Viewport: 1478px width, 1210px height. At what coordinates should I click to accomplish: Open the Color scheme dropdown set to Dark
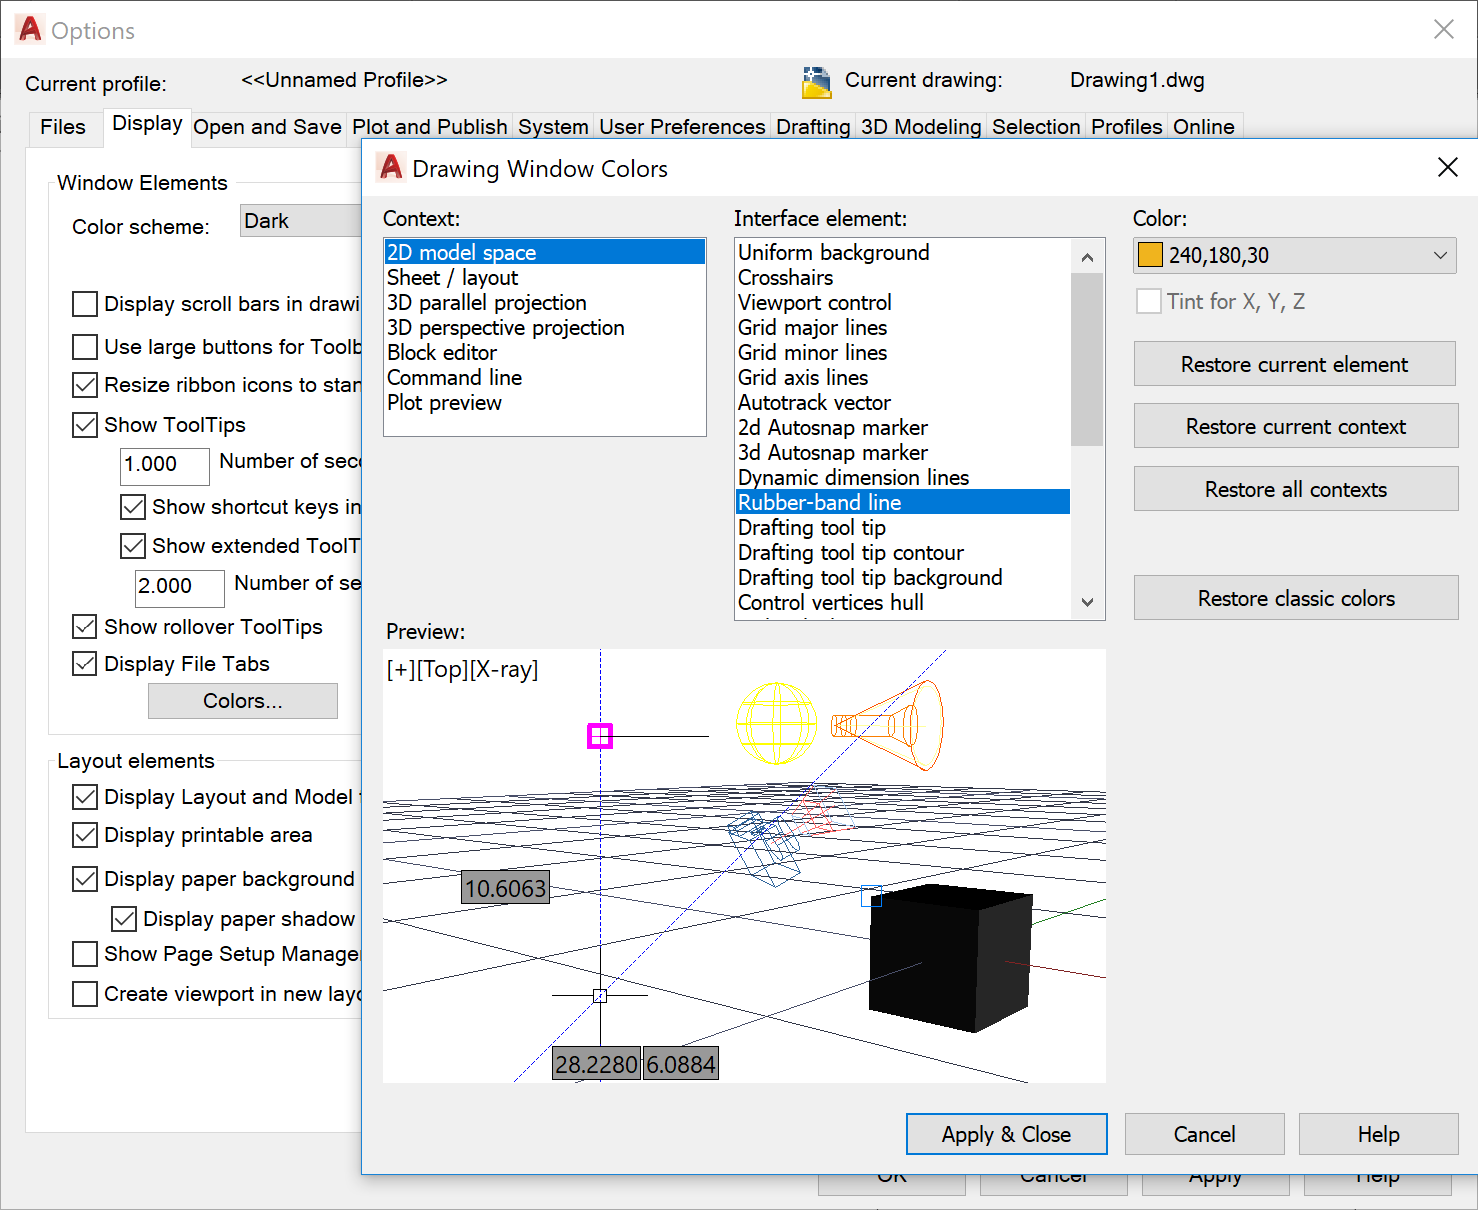tap(301, 221)
